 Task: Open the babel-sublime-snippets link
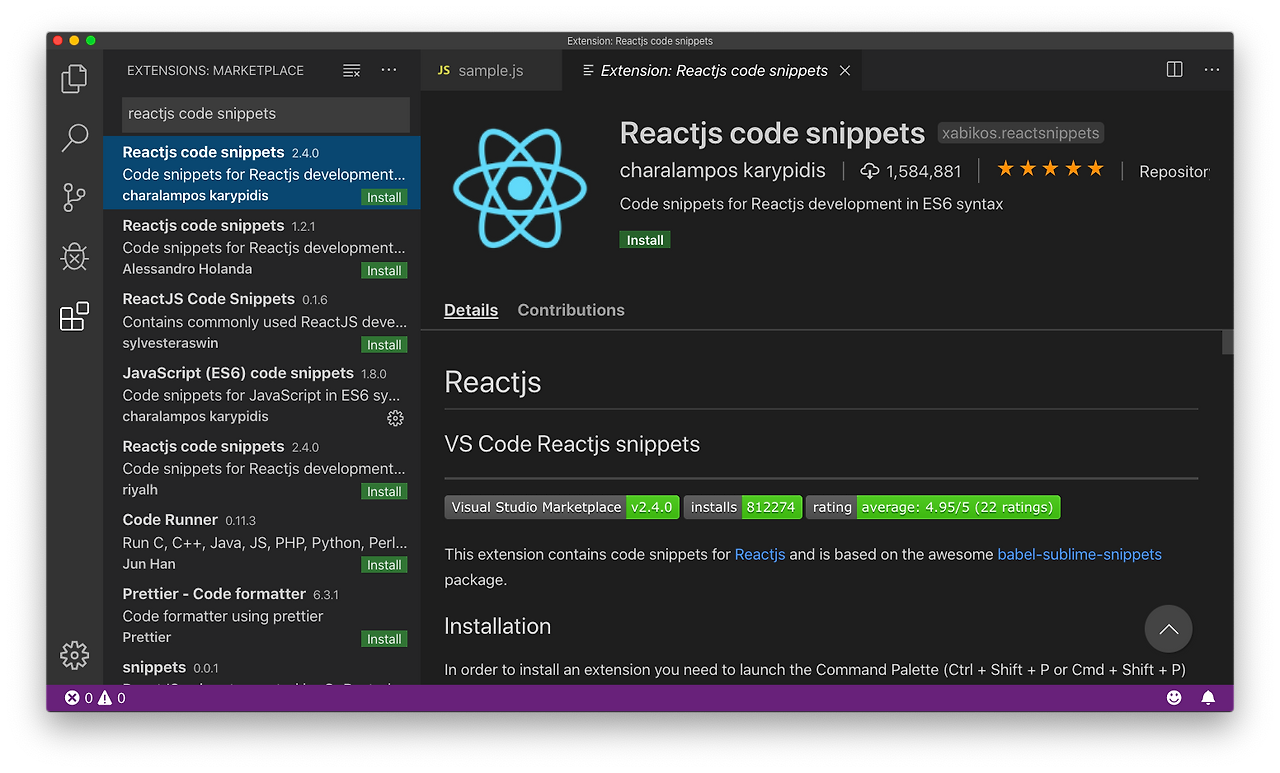1079,554
